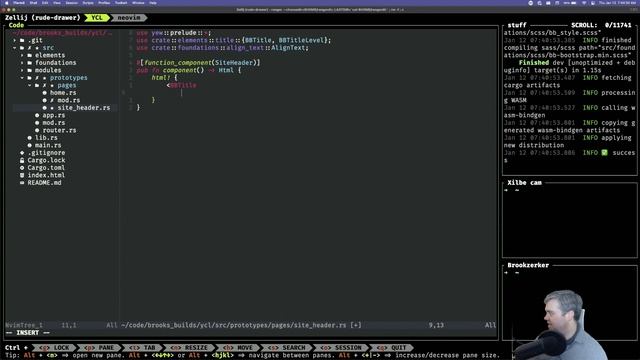Screen dimensions: 640x360
Task: Expand the foundations folder arrow
Action: tap(22, 63)
